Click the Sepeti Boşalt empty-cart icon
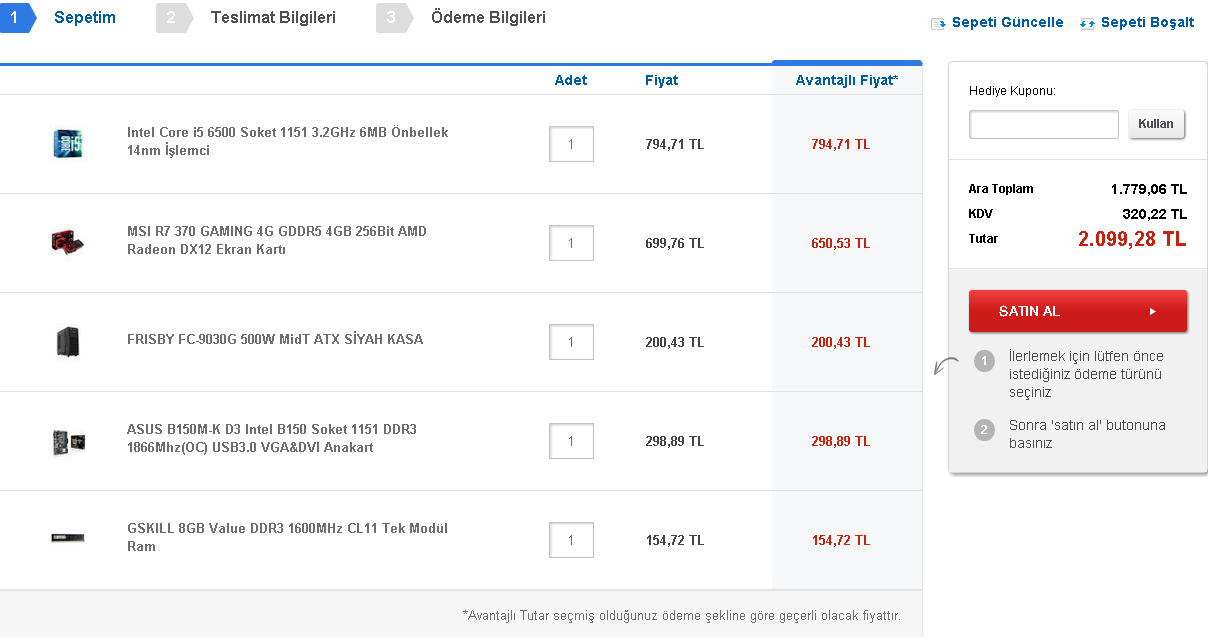Image resolution: width=1208 pixels, height=637 pixels. click(x=1087, y=23)
